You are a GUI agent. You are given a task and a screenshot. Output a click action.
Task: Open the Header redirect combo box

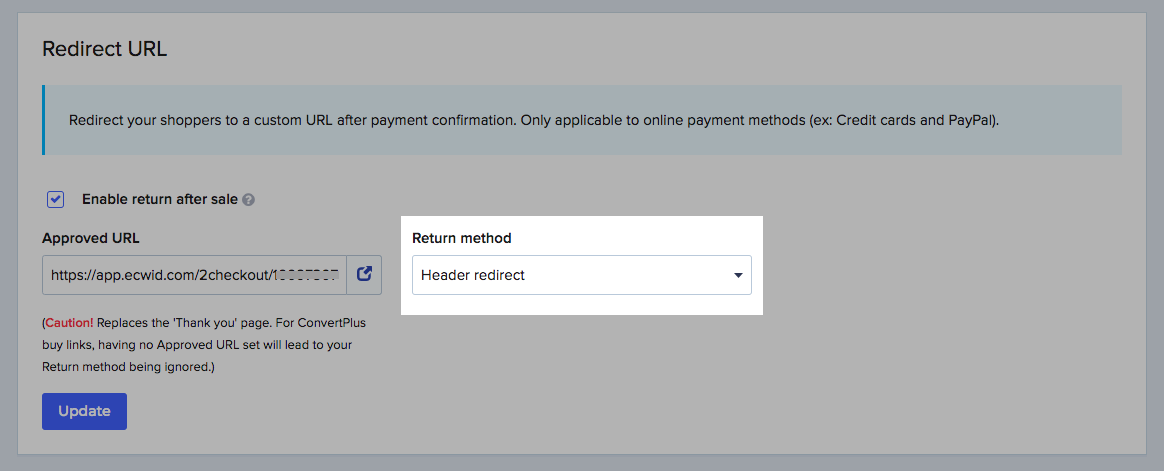coord(581,275)
